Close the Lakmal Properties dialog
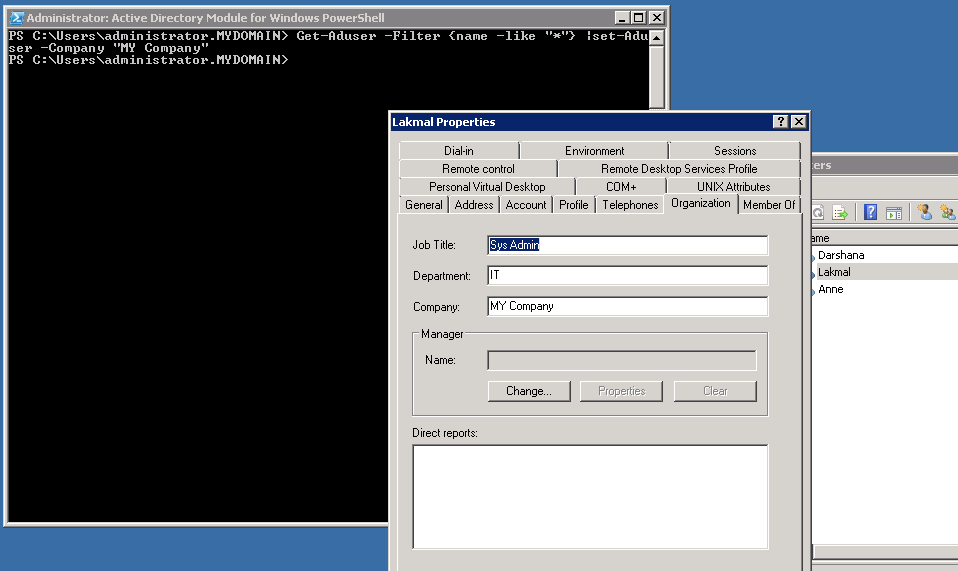The width and height of the screenshot is (958, 571). [x=799, y=122]
